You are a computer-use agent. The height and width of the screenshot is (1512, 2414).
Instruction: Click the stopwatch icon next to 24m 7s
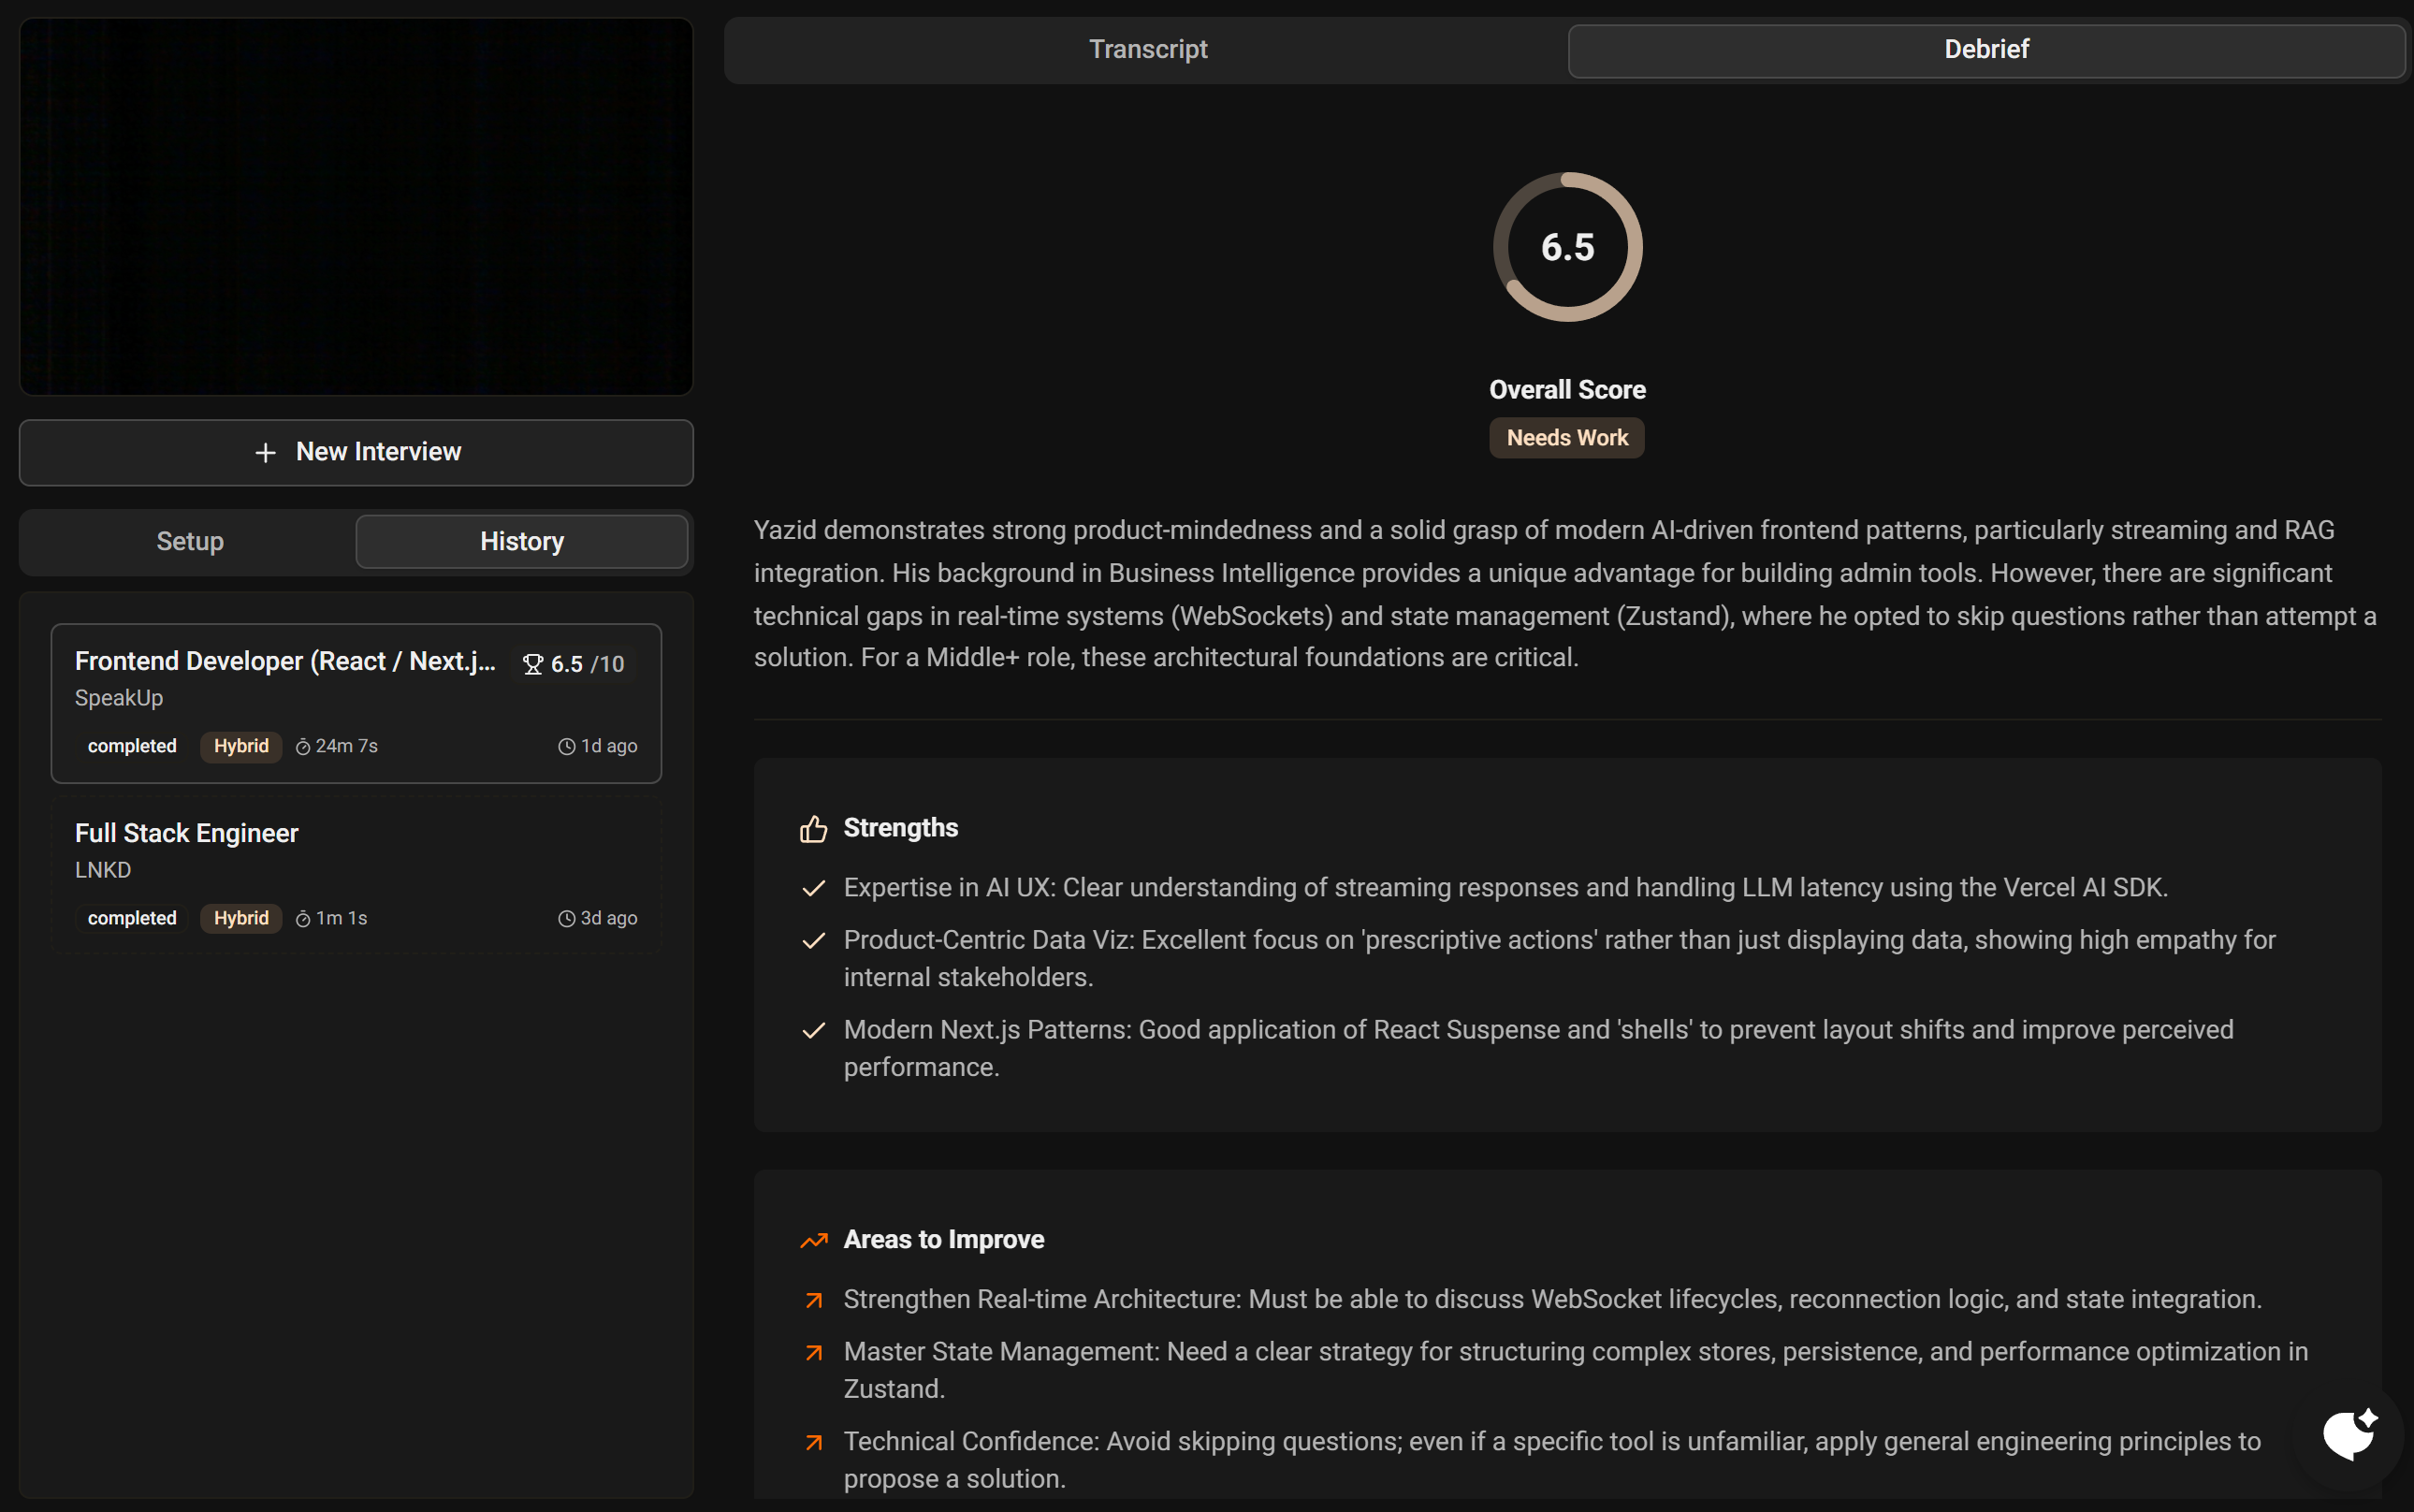(303, 747)
